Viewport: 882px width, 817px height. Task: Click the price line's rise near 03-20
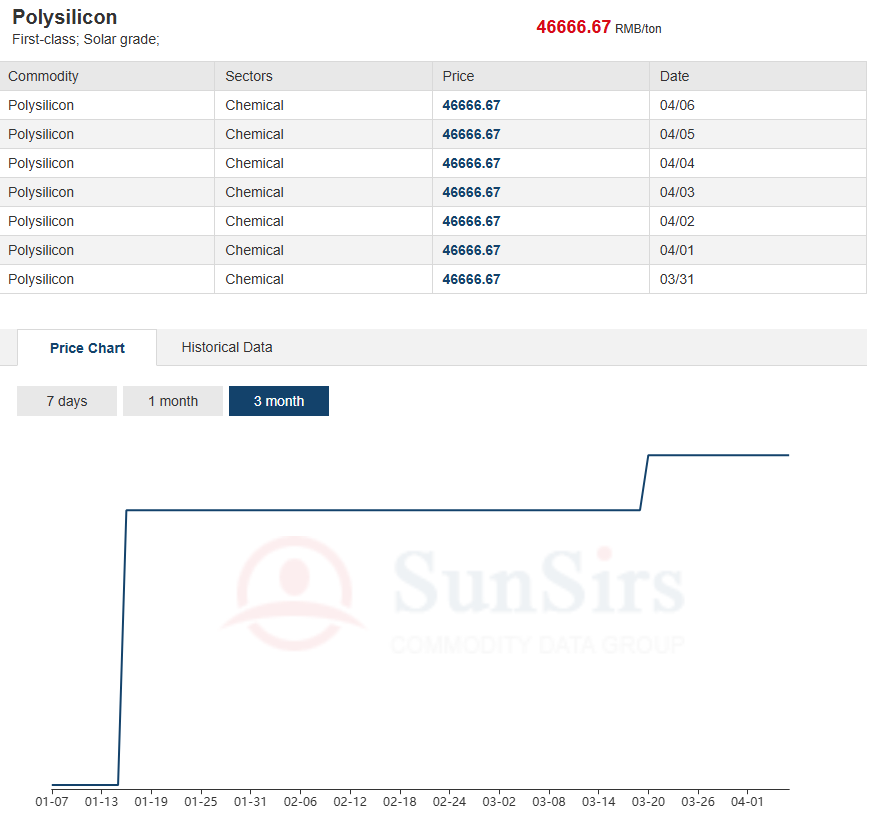(x=645, y=483)
